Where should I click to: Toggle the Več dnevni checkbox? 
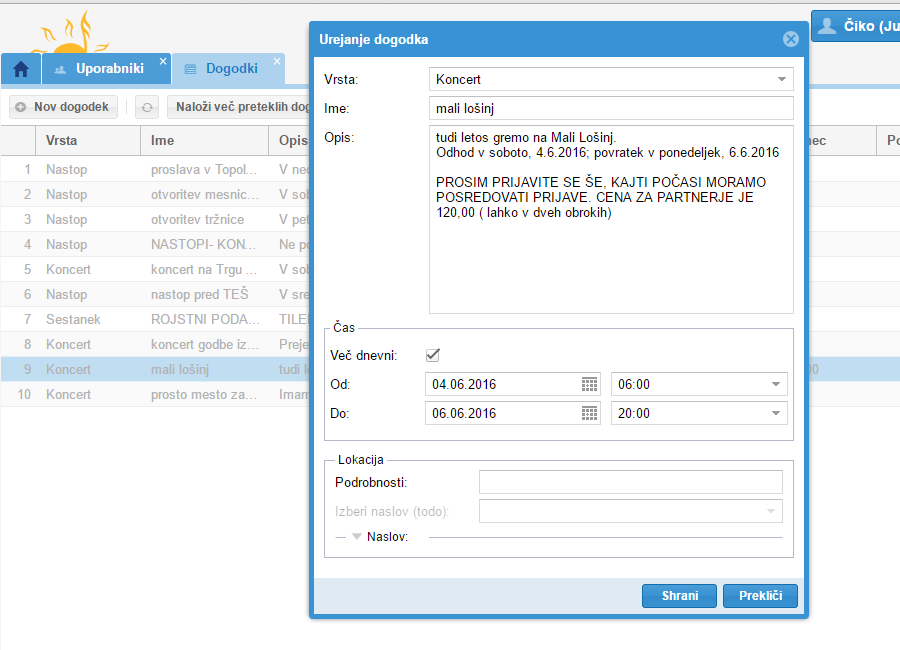pyautogui.click(x=433, y=355)
